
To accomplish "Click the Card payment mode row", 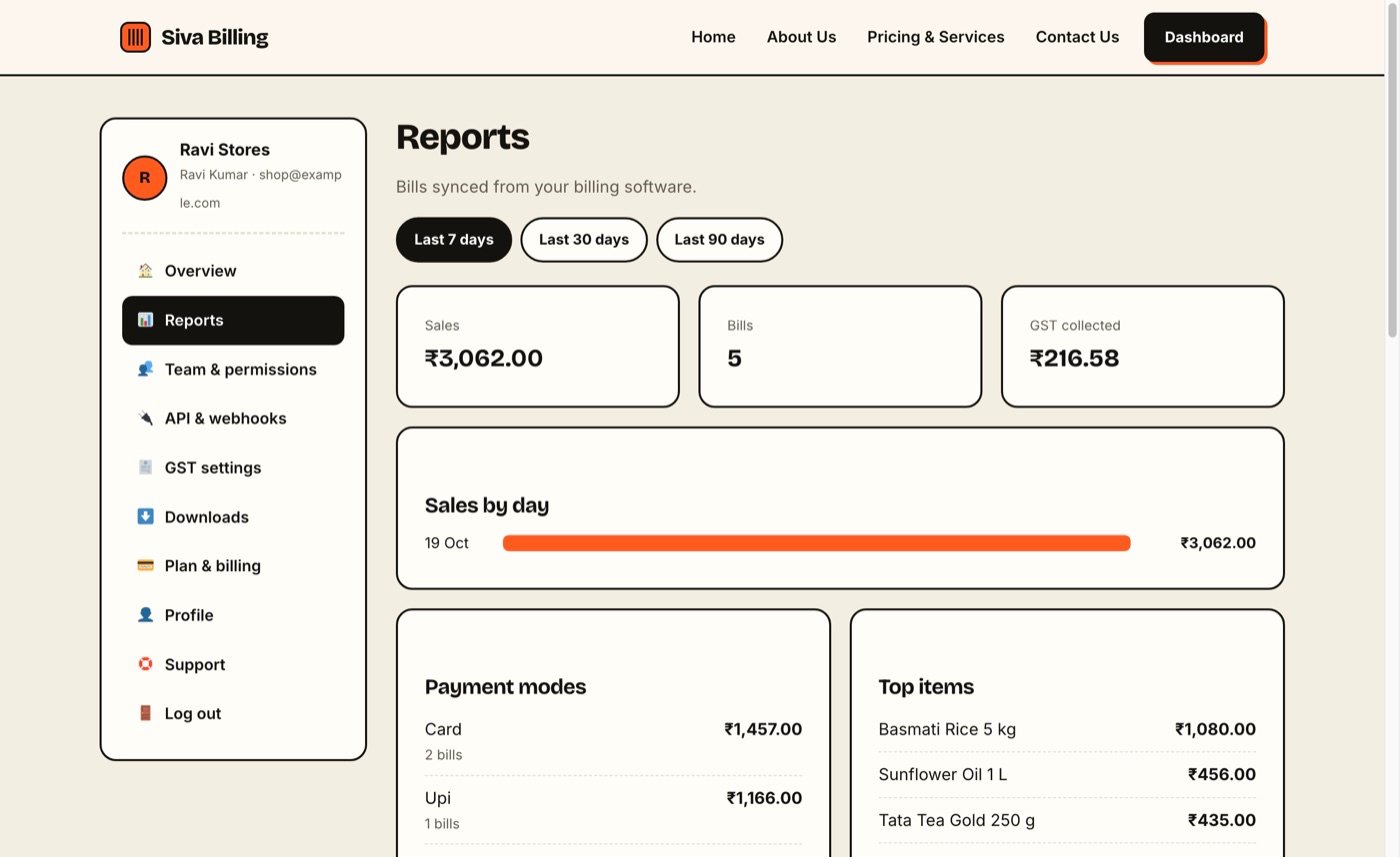I will [613, 741].
